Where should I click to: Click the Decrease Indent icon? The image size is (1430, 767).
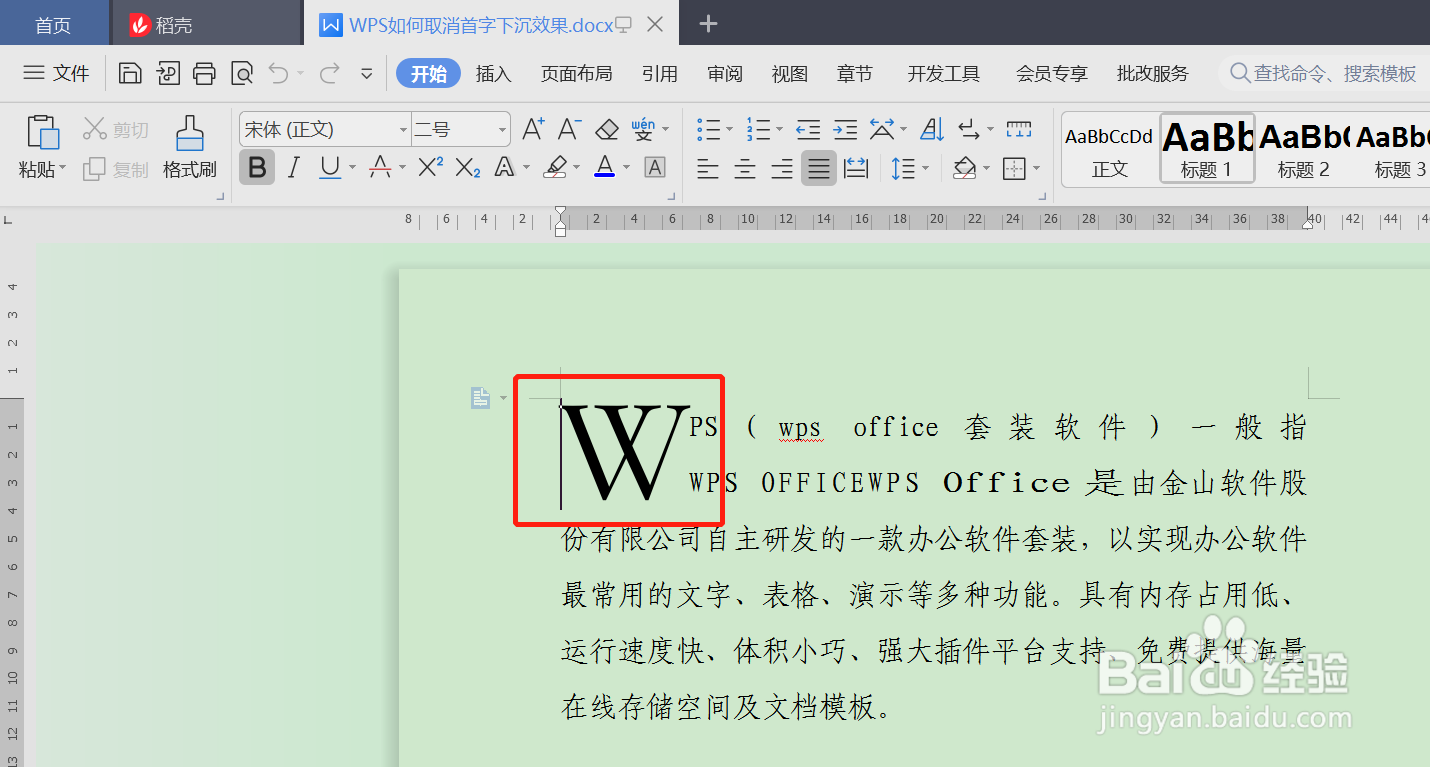click(808, 129)
